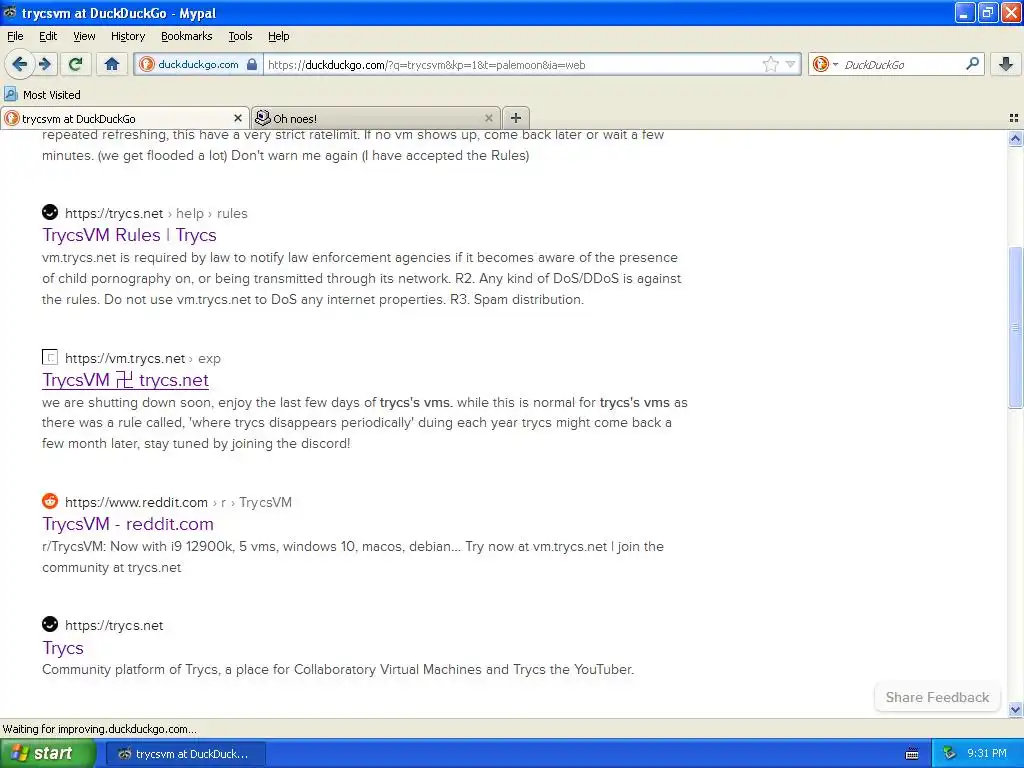Open a new tab with plus button
The height and width of the screenshot is (768, 1024).
coord(516,118)
